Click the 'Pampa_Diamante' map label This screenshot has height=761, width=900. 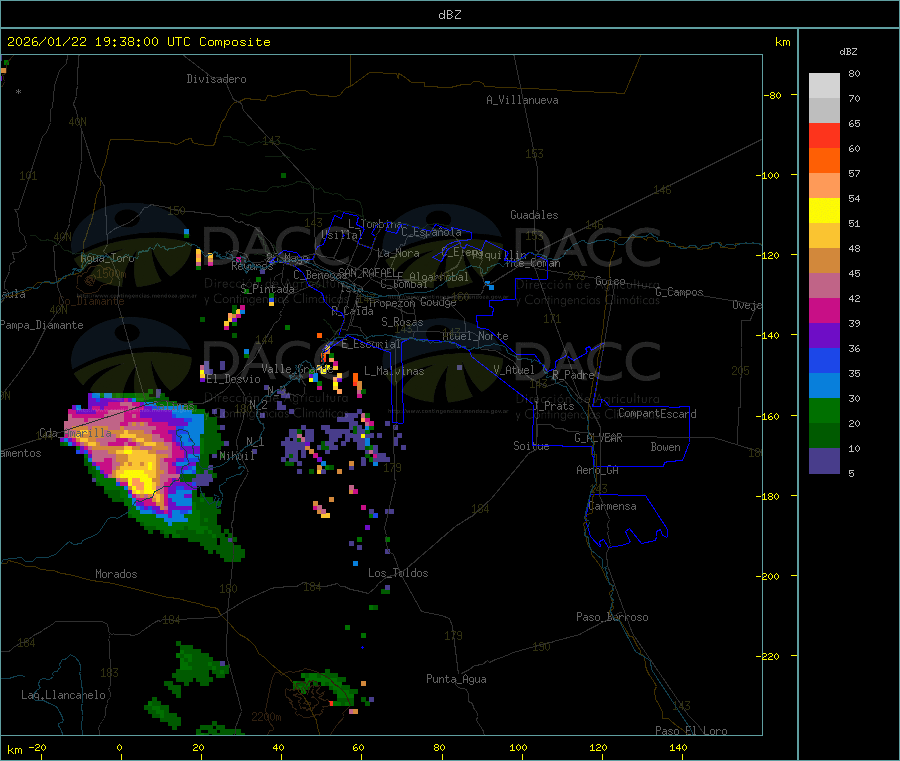pyautogui.click(x=41, y=325)
